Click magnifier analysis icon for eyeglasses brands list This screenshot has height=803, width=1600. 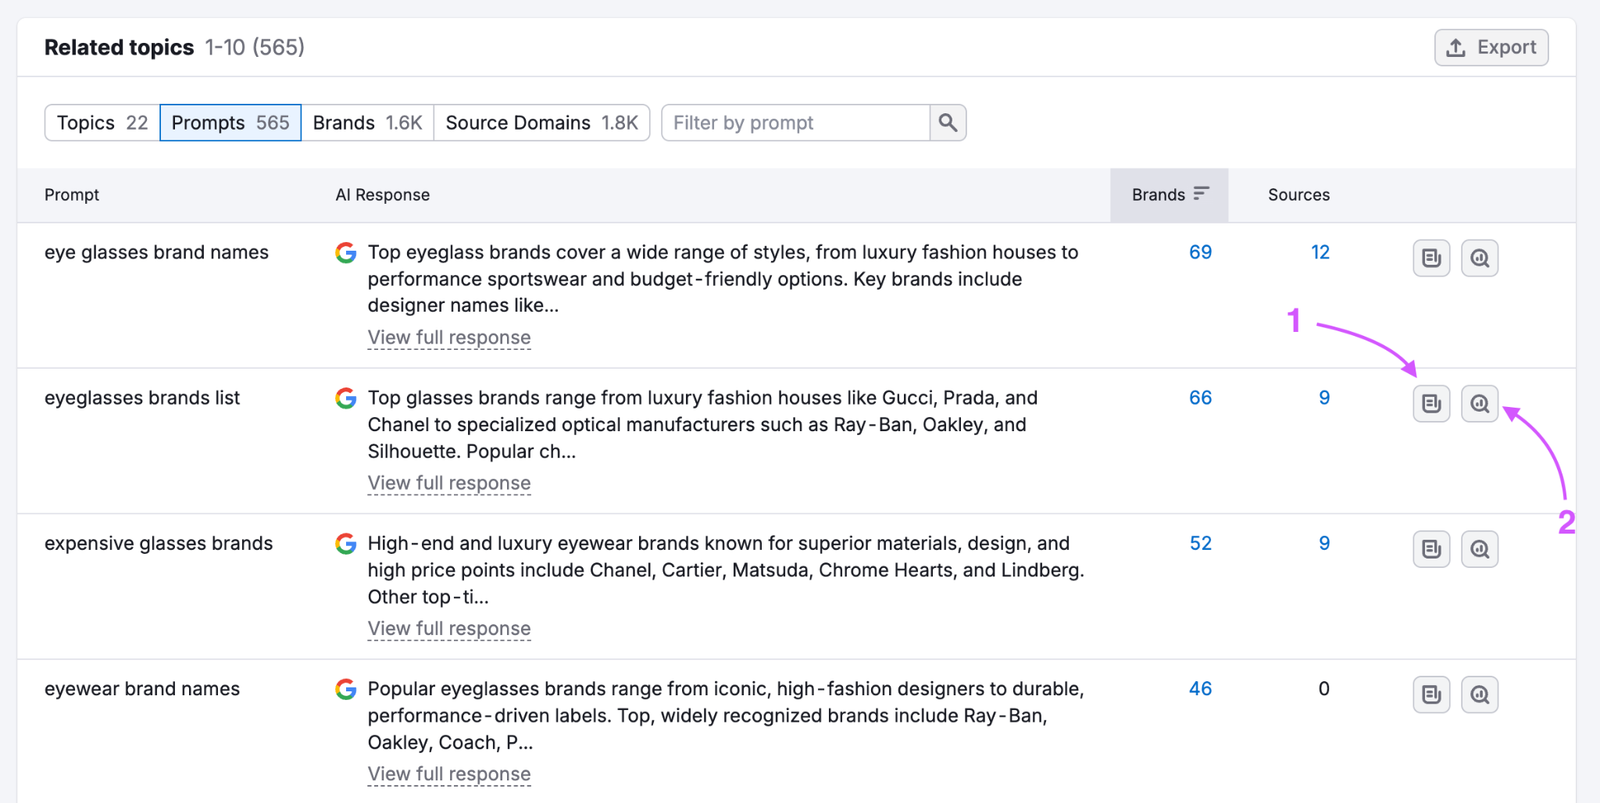[1479, 404]
